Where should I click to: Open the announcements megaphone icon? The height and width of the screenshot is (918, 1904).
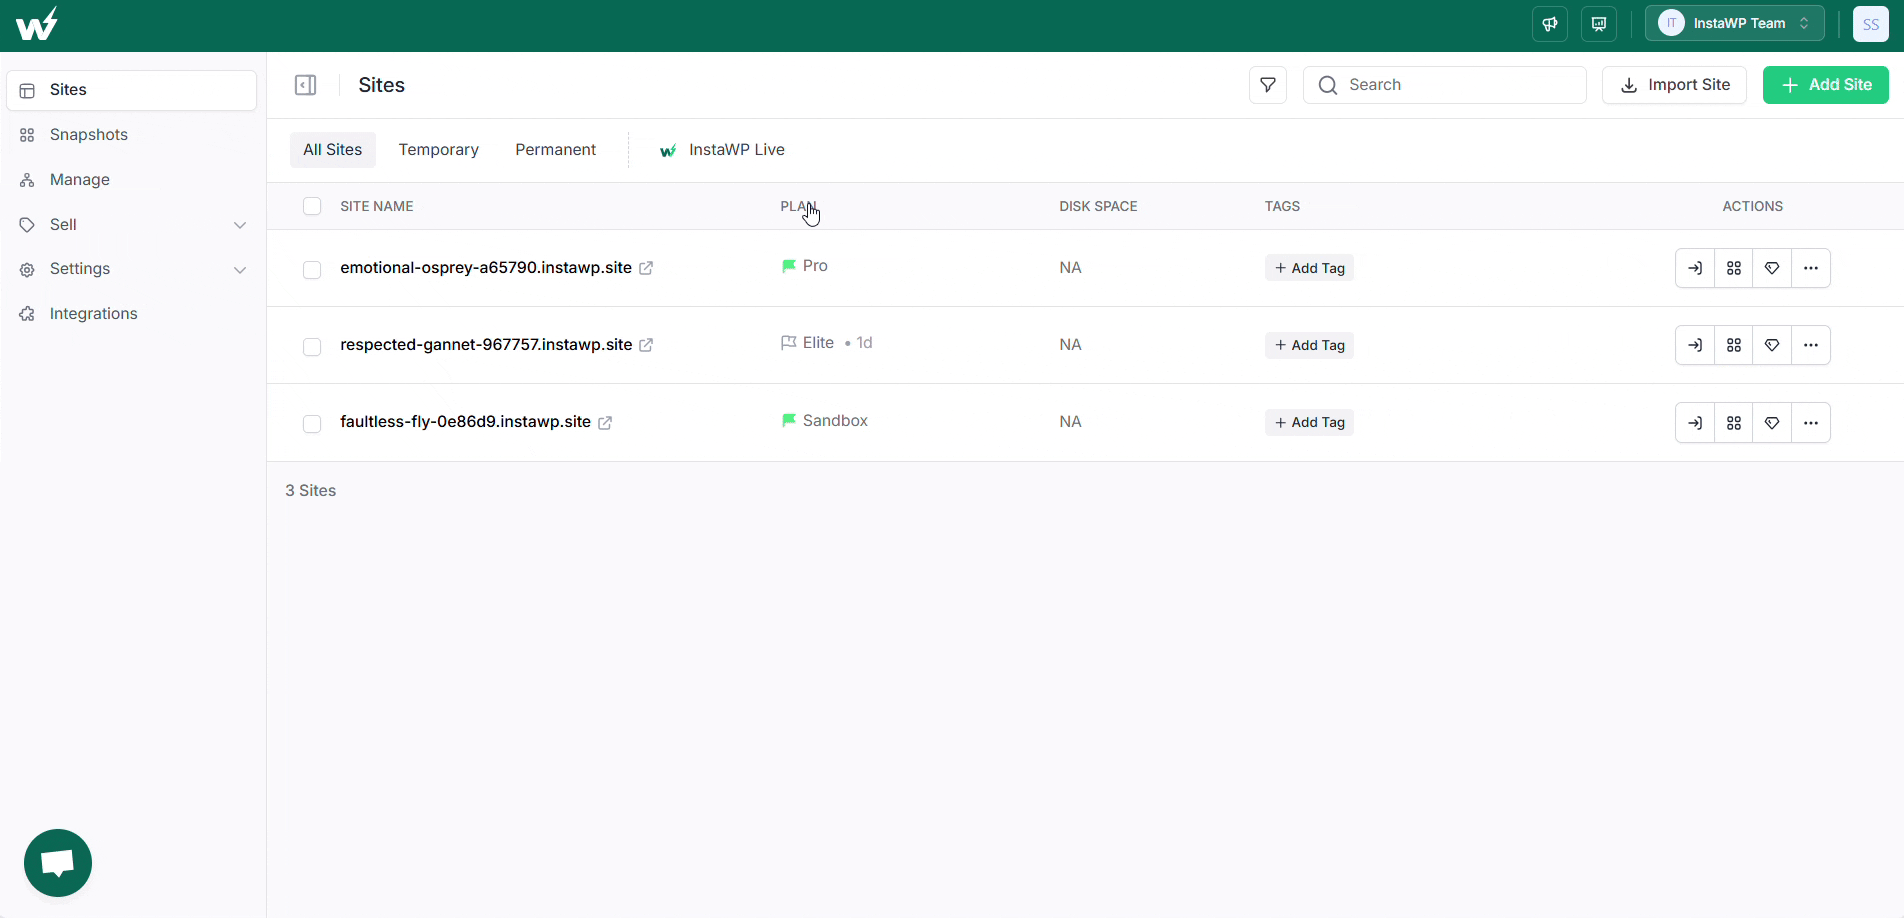[x=1549, y=24]
